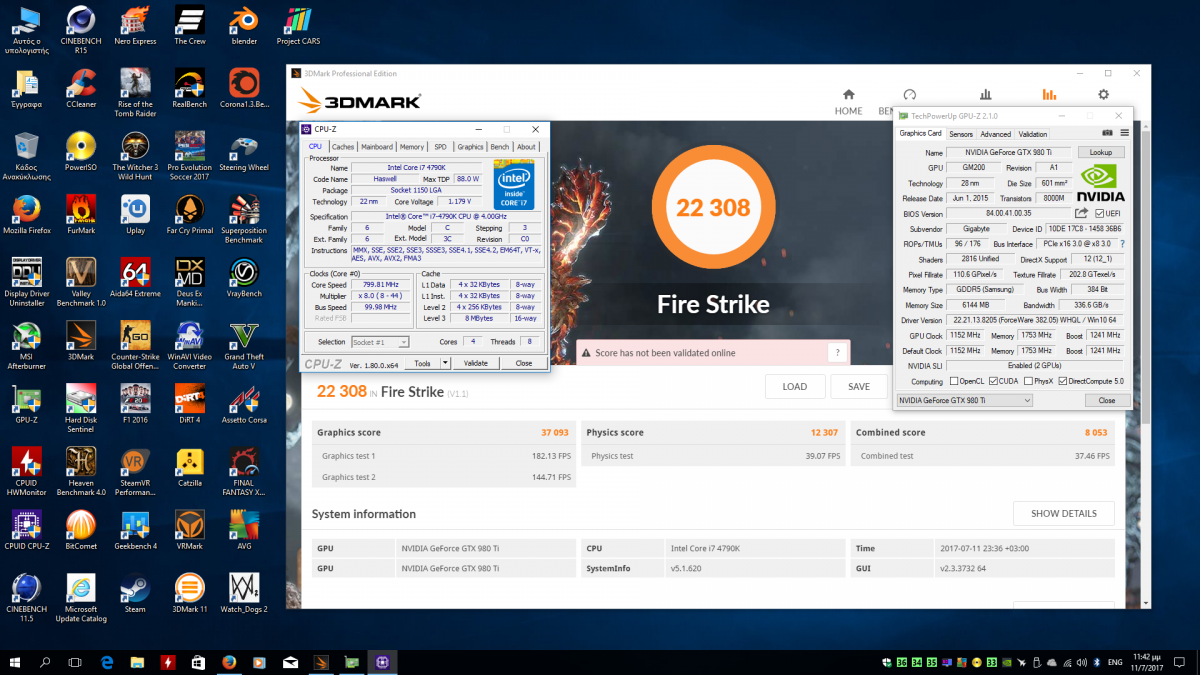Image resolution: width=1200 pixels, height=675 pixels.
Task: Open the 3DMark benchmarks gauge icon
Action: (x=909, y=94)
